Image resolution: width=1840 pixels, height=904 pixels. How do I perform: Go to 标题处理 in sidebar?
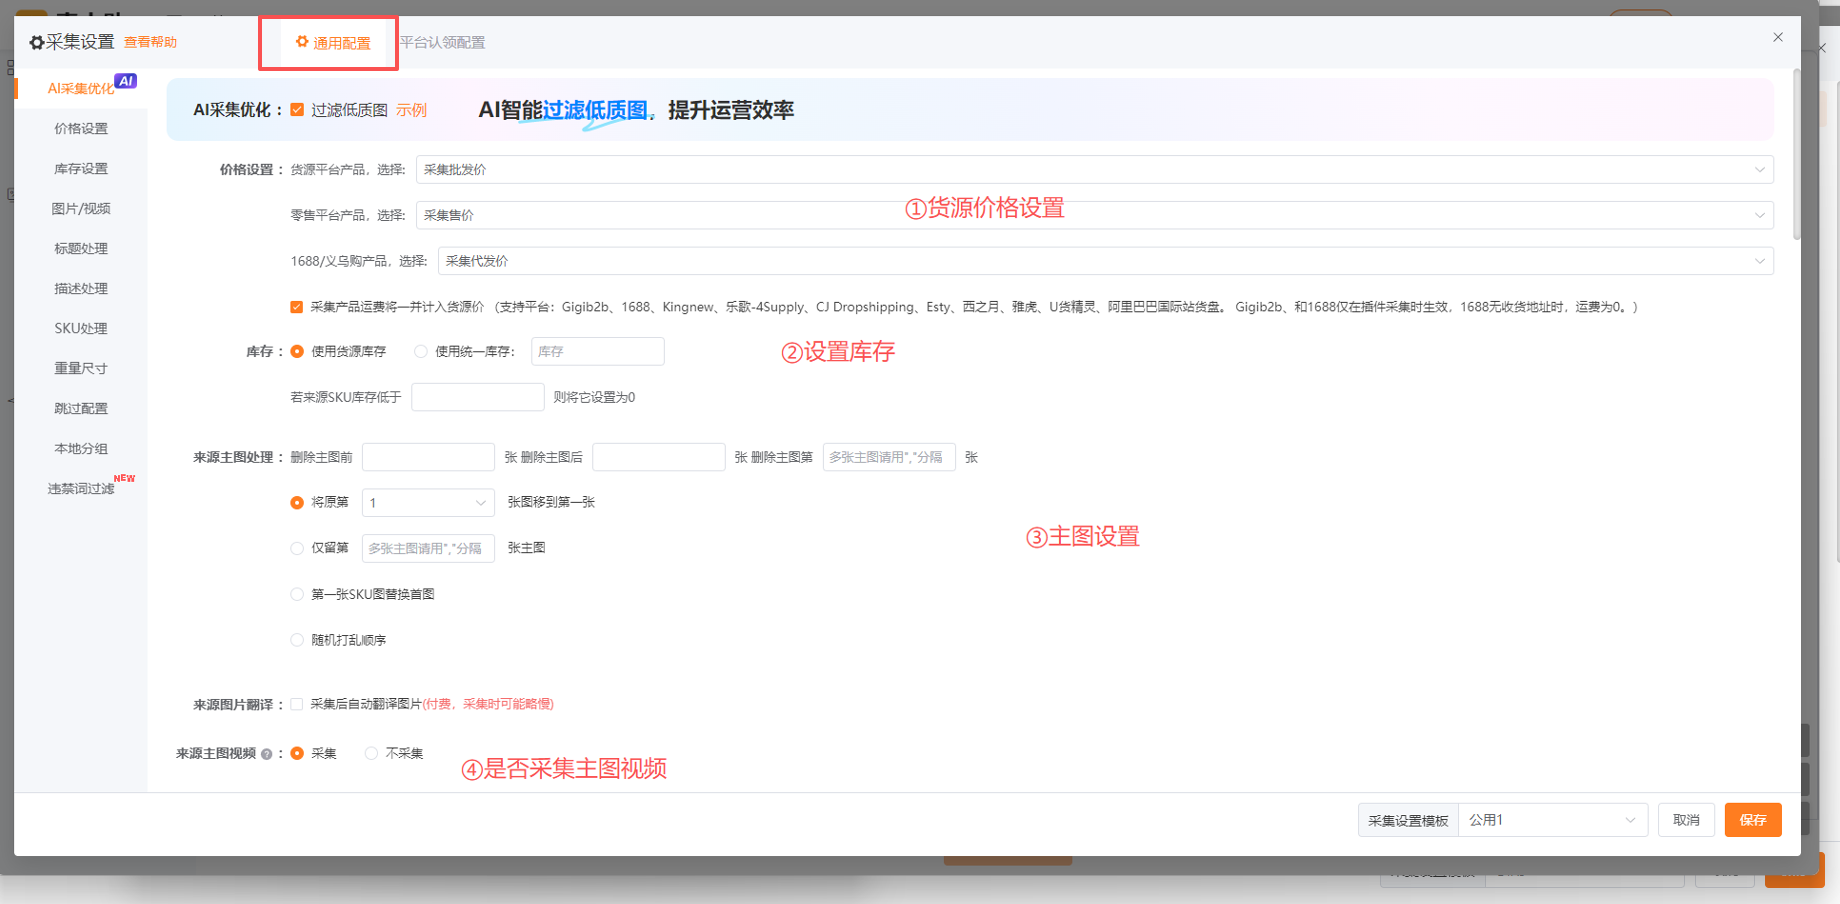click(x=81, y=248)
